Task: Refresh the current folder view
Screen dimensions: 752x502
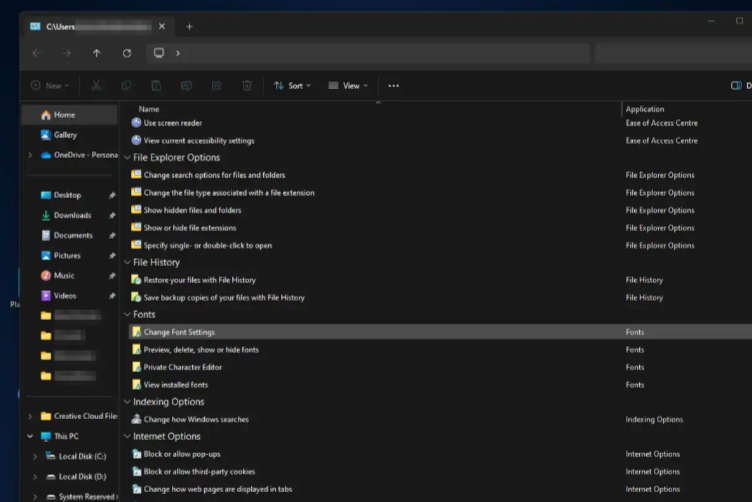Action: coord(127,53)
